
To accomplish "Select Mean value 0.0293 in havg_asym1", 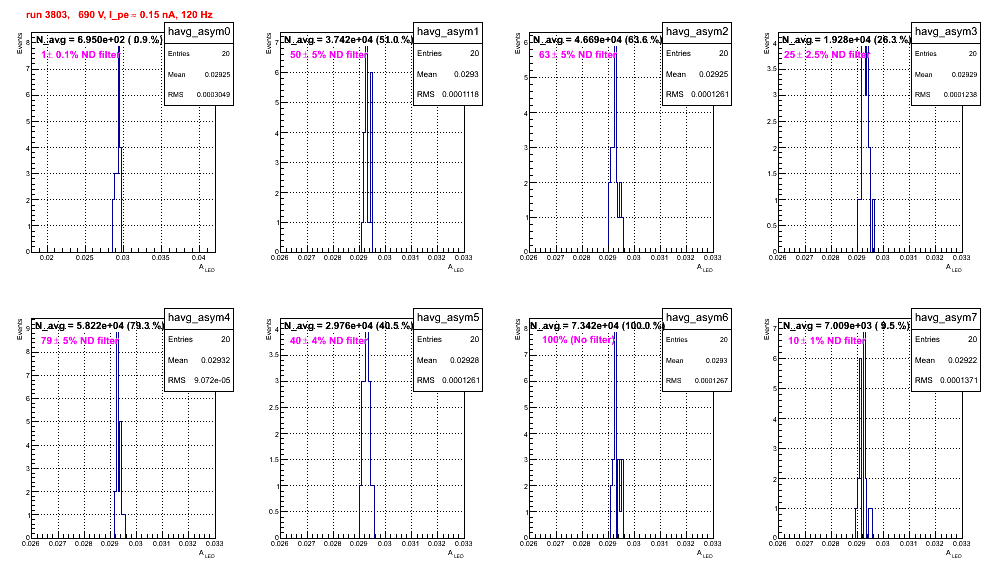I will pos(466,74).
